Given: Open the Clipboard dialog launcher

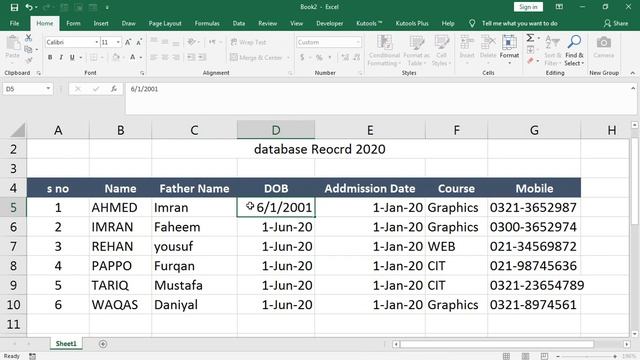Looking at the screenshot, I should 38,73.
